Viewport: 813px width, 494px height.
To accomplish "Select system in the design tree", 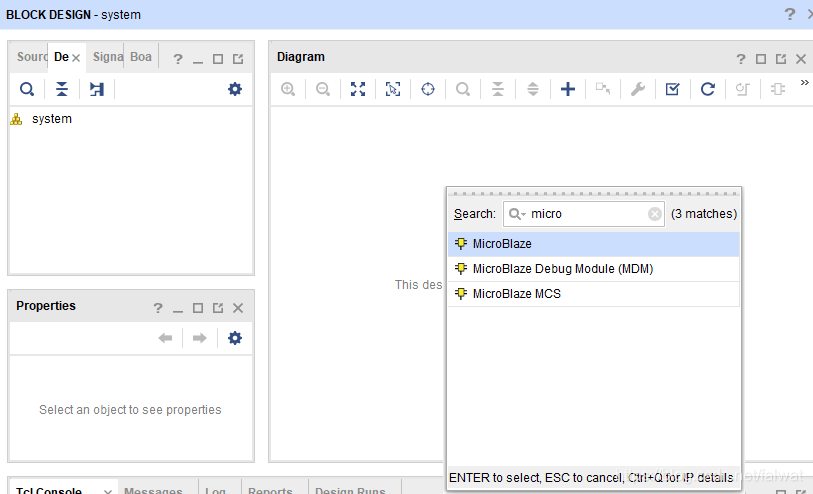I will tap(52, 119).
